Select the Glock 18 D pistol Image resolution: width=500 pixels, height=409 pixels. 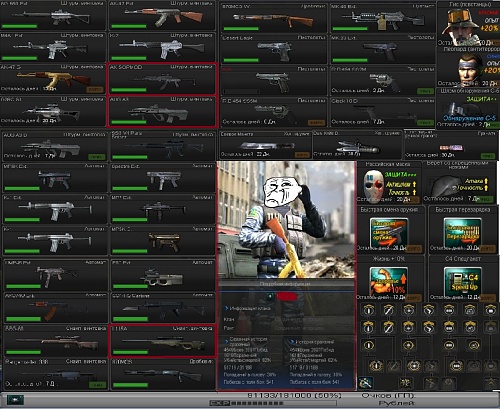click(x=383, y=112)
